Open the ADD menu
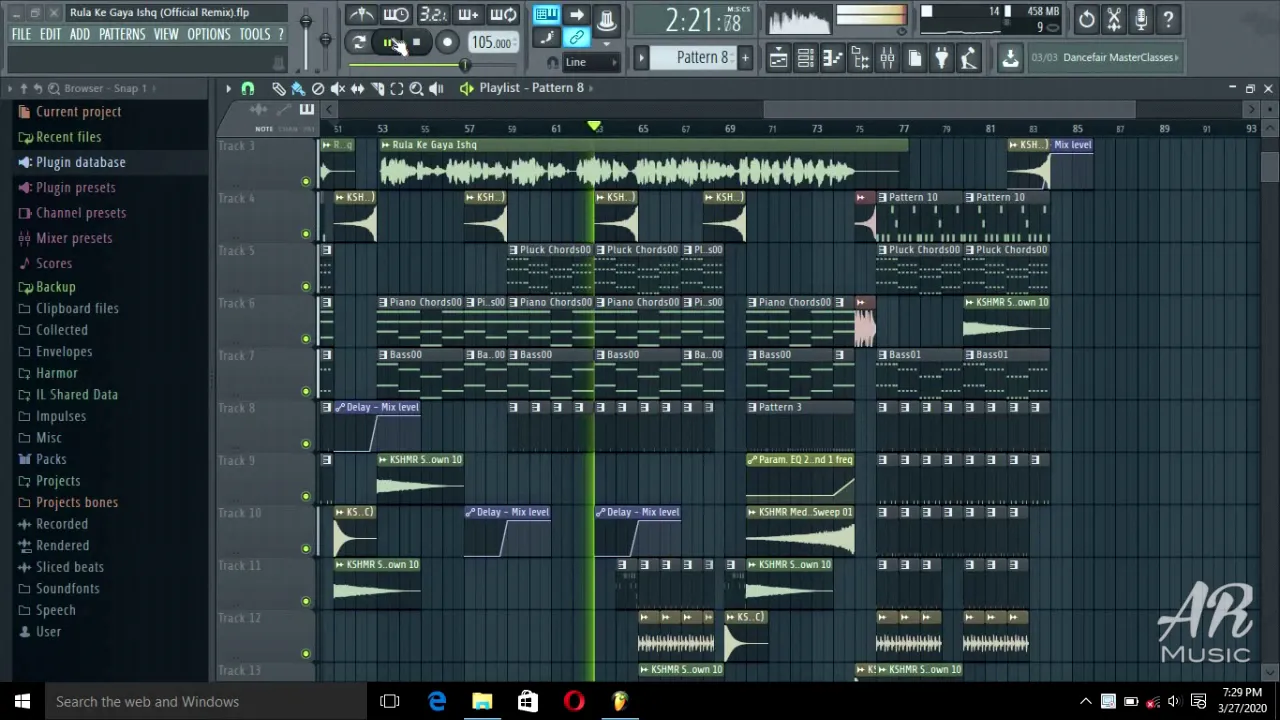Screen dimensions: 1280x720 coord(79,35)
